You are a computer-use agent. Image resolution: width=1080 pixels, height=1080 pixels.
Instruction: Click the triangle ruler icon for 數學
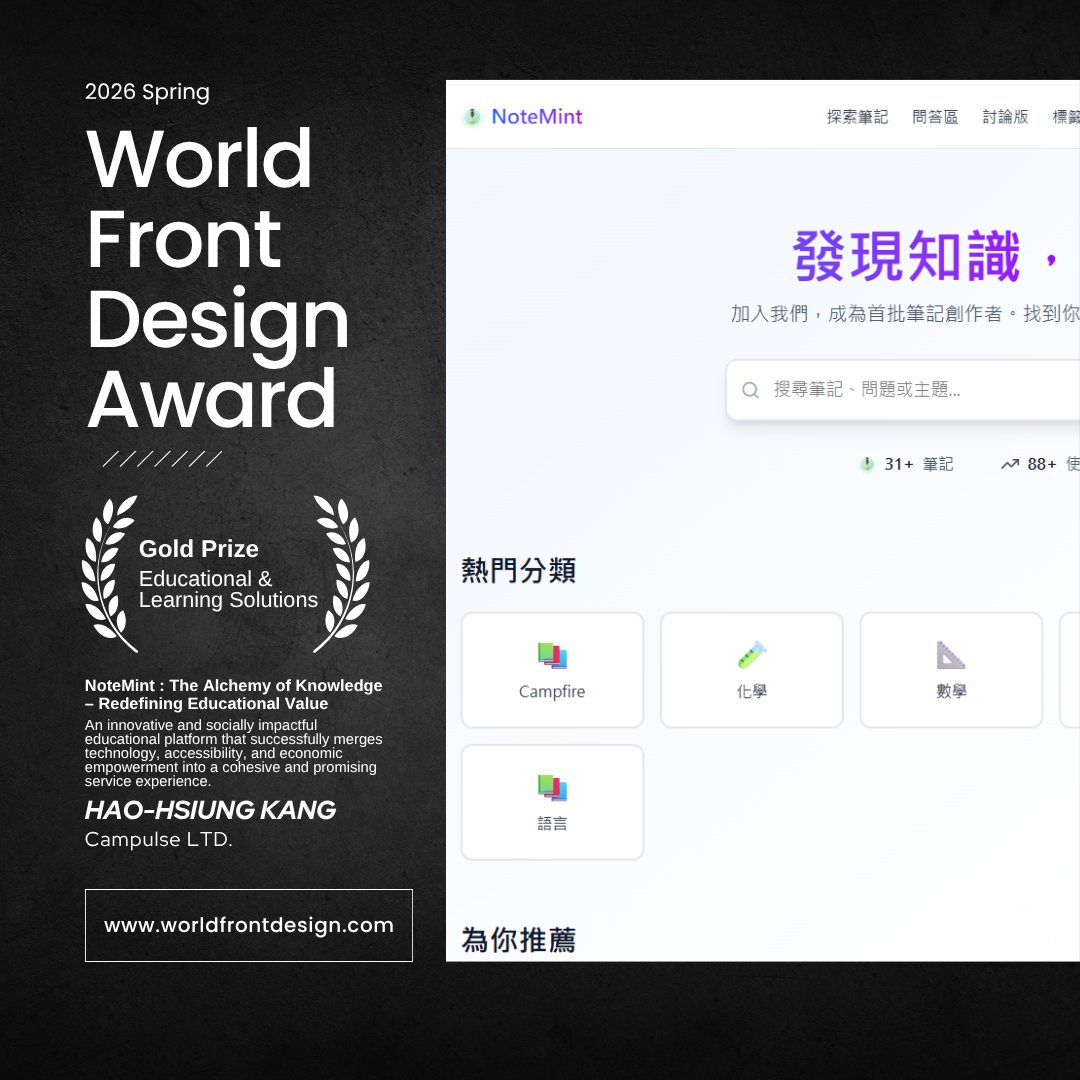[951, 655]
